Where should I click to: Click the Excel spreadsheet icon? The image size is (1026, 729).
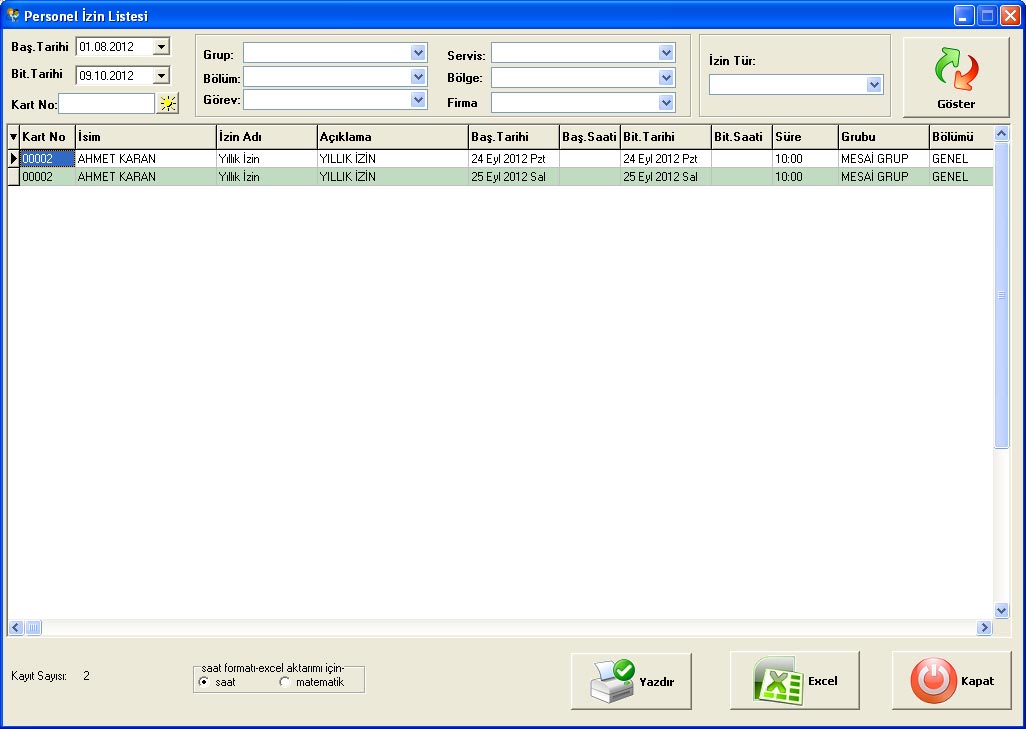(x=776, y=681)
